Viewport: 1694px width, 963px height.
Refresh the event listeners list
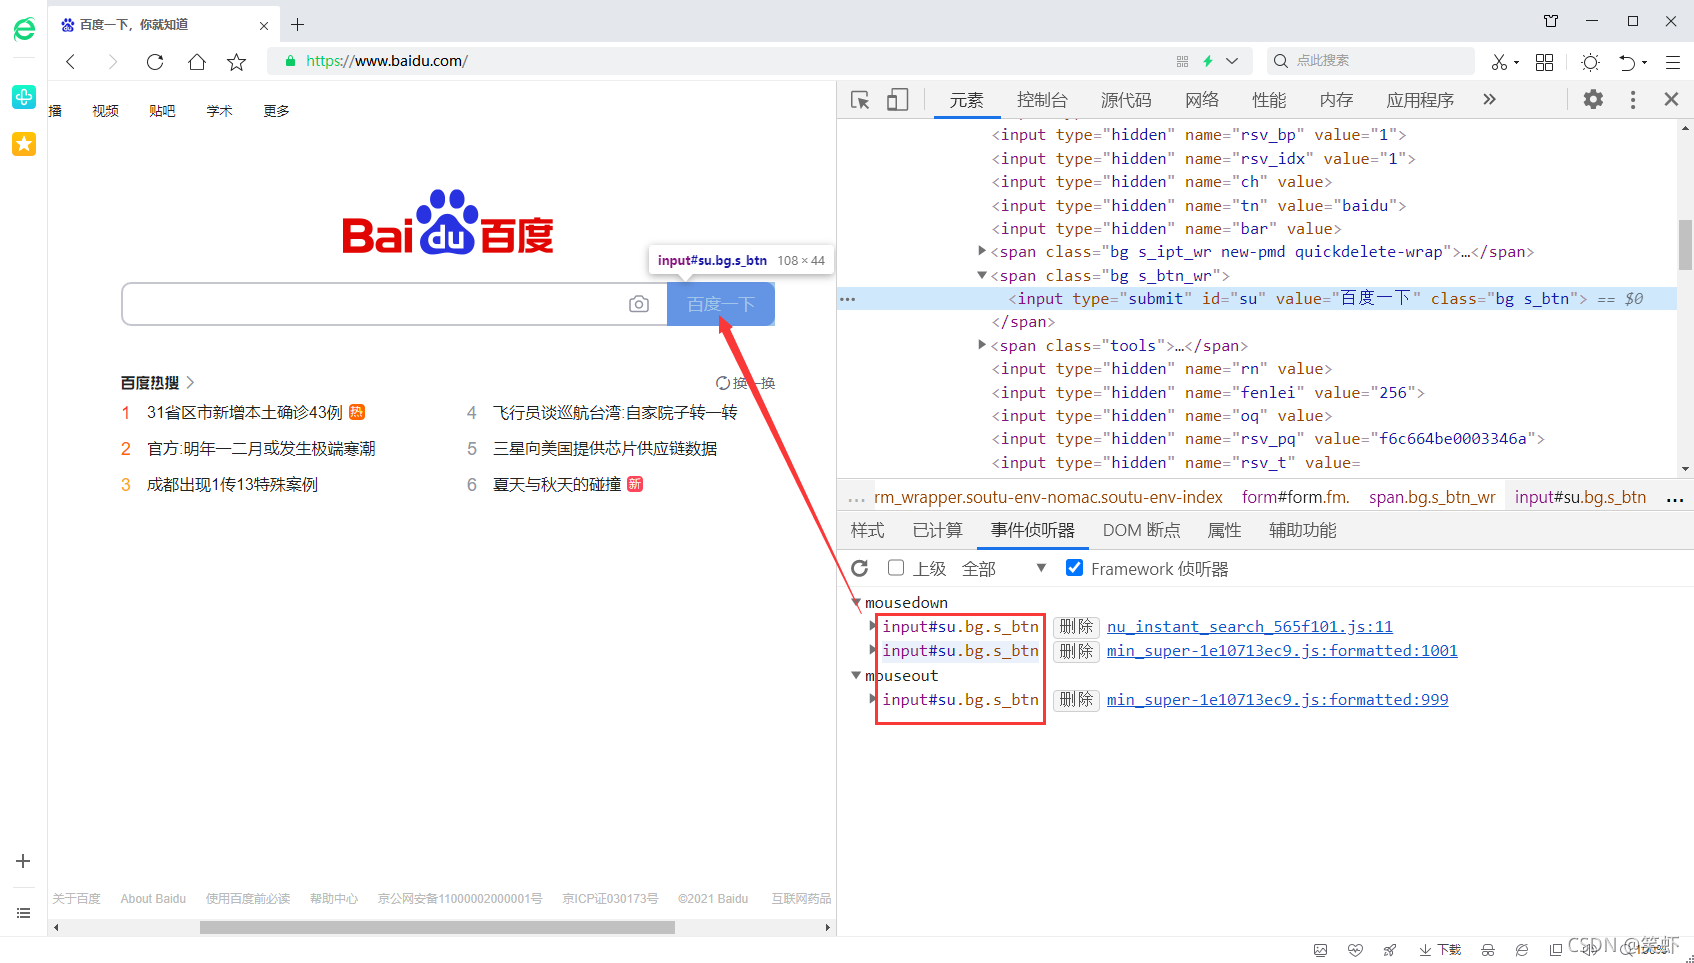coord(860,568)
